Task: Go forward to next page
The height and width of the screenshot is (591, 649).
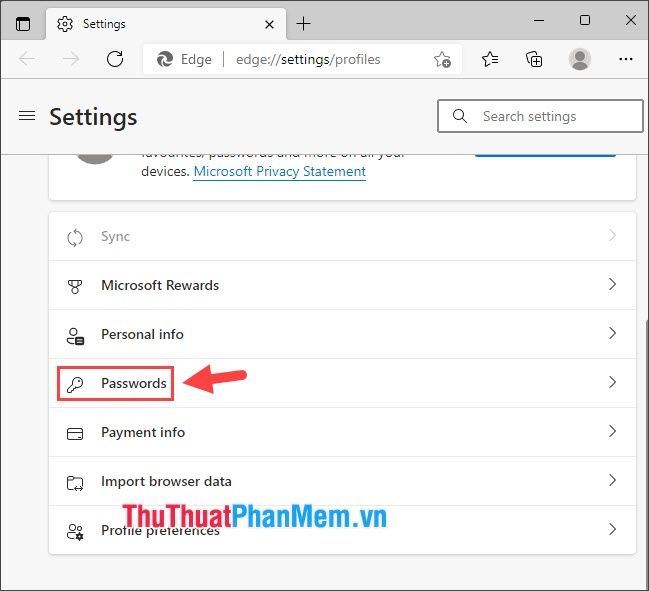Action: (71, 59)
